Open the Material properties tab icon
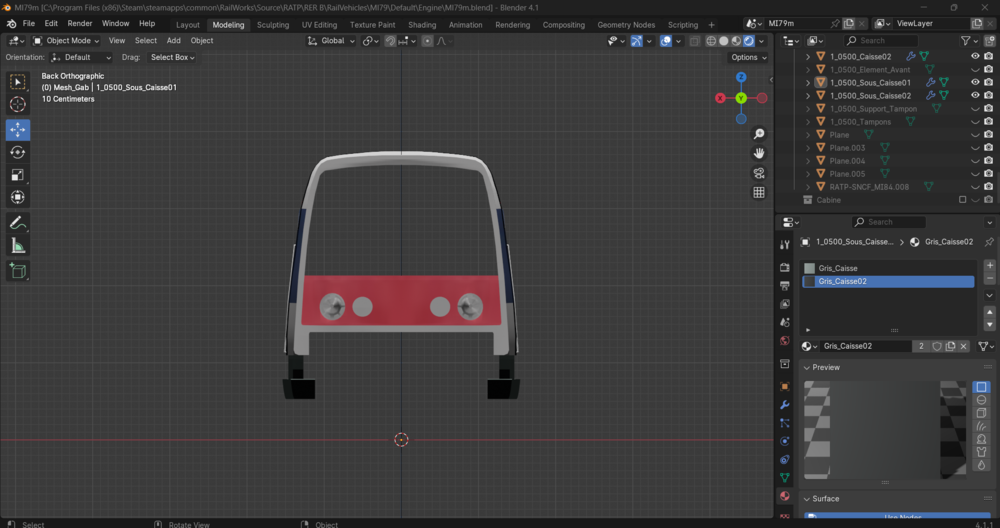This screenshot has width=1000, height=528. (x=785, y=496)
